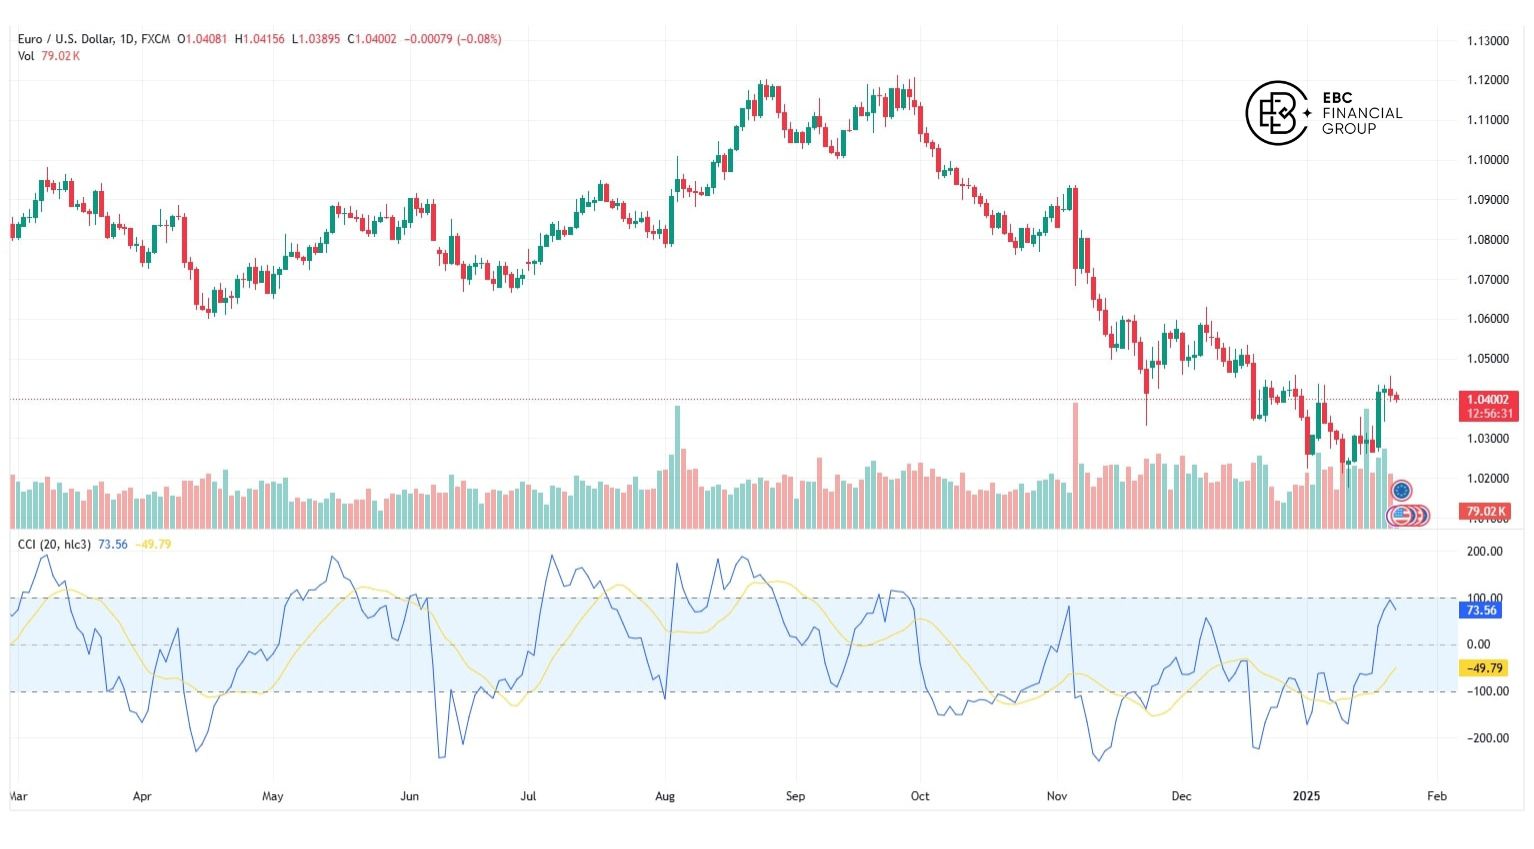Viewport: 1534px width, 849px height.
Task: Select the Vol indicator legend label
Action: tap(26, 56)
